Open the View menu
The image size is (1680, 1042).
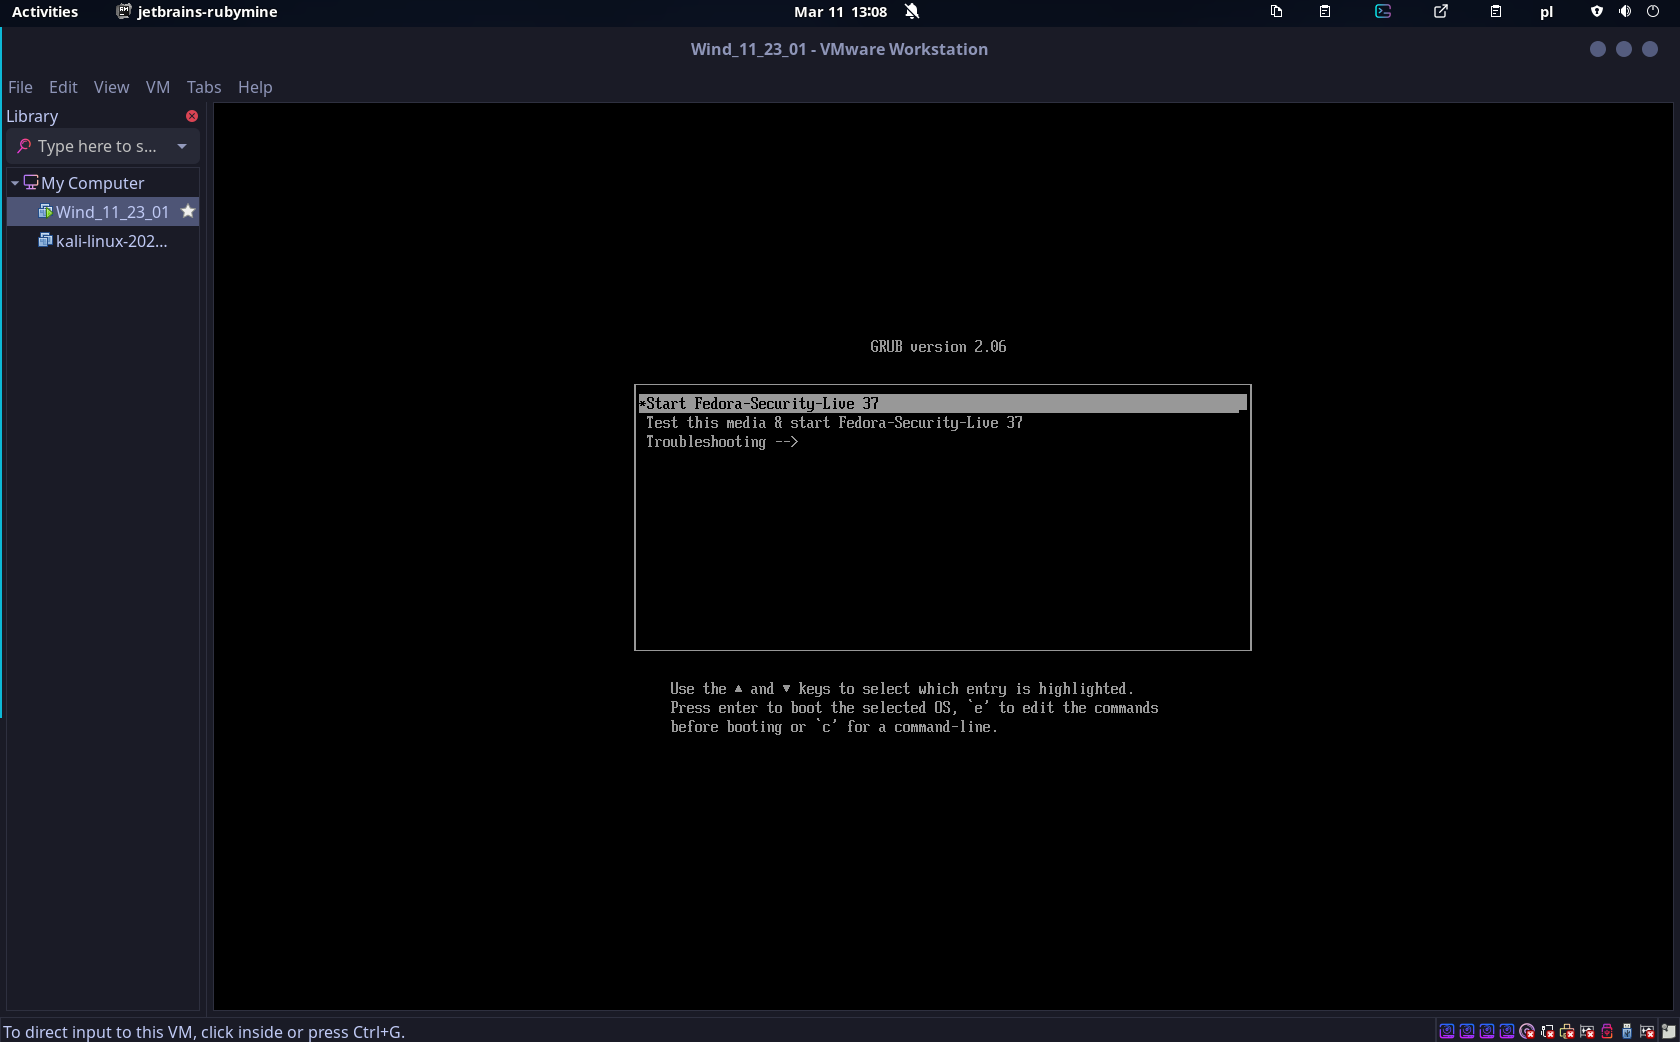(x=111, y=87)
